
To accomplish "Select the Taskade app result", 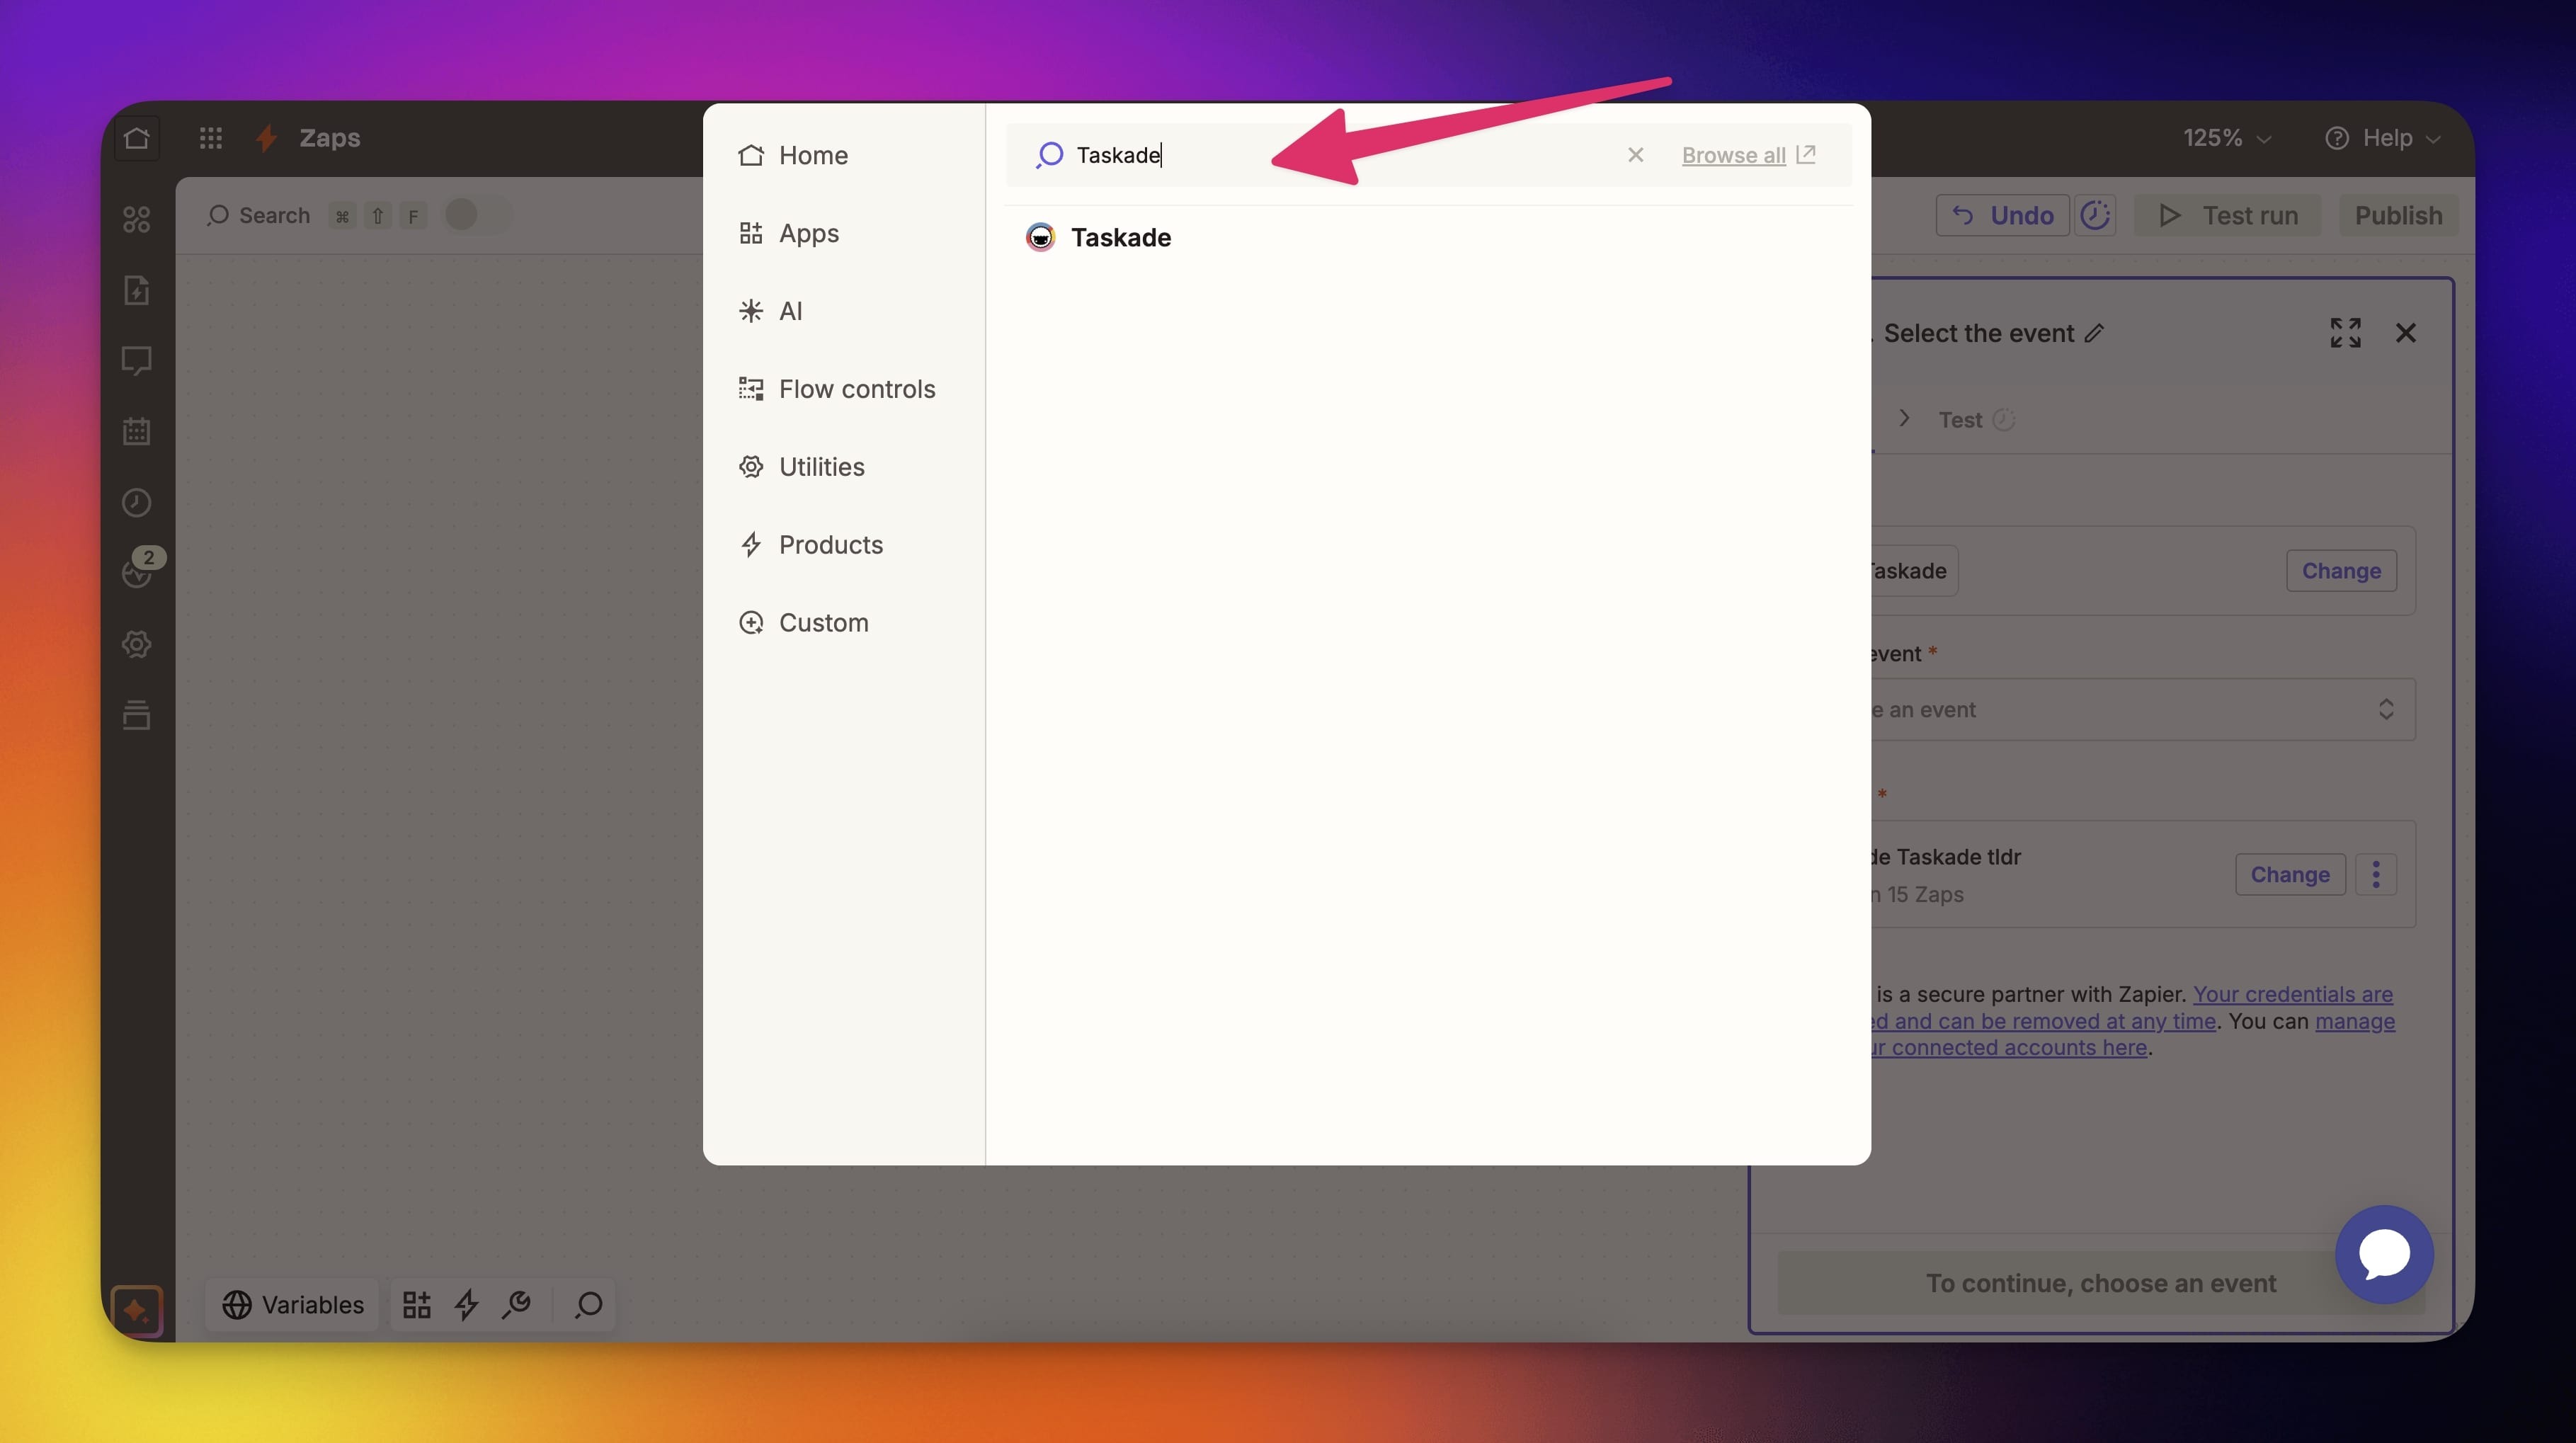I will pyautogui.click(x=1119, y=237).
